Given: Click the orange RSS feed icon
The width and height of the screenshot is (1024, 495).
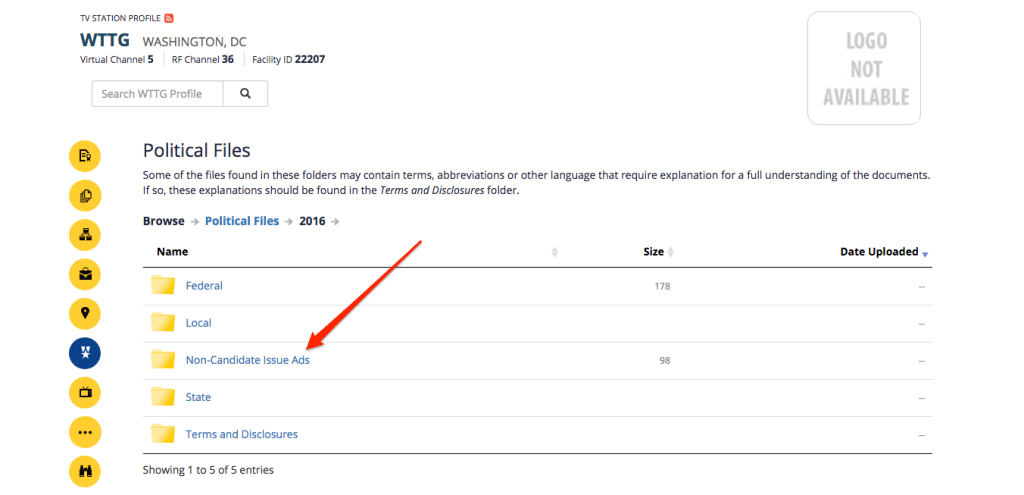Looking at the screenshot, I should 169,19.
